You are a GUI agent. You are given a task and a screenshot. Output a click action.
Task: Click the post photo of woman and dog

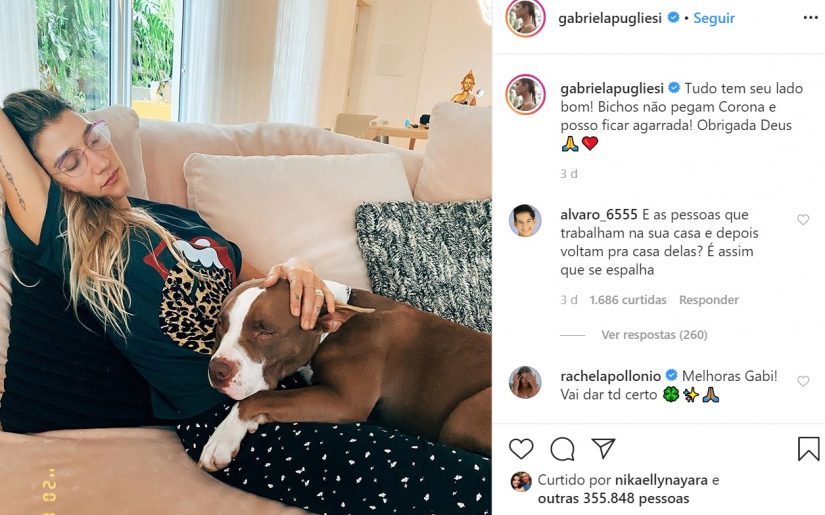246,257
